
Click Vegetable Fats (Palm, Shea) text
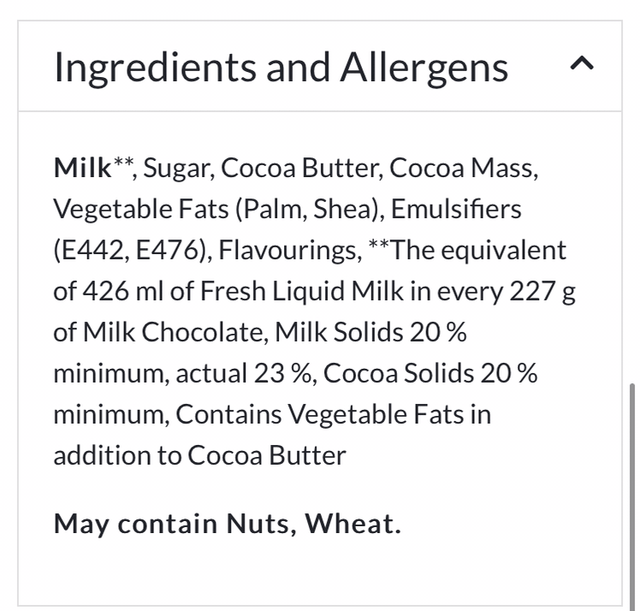click(216, 209)
